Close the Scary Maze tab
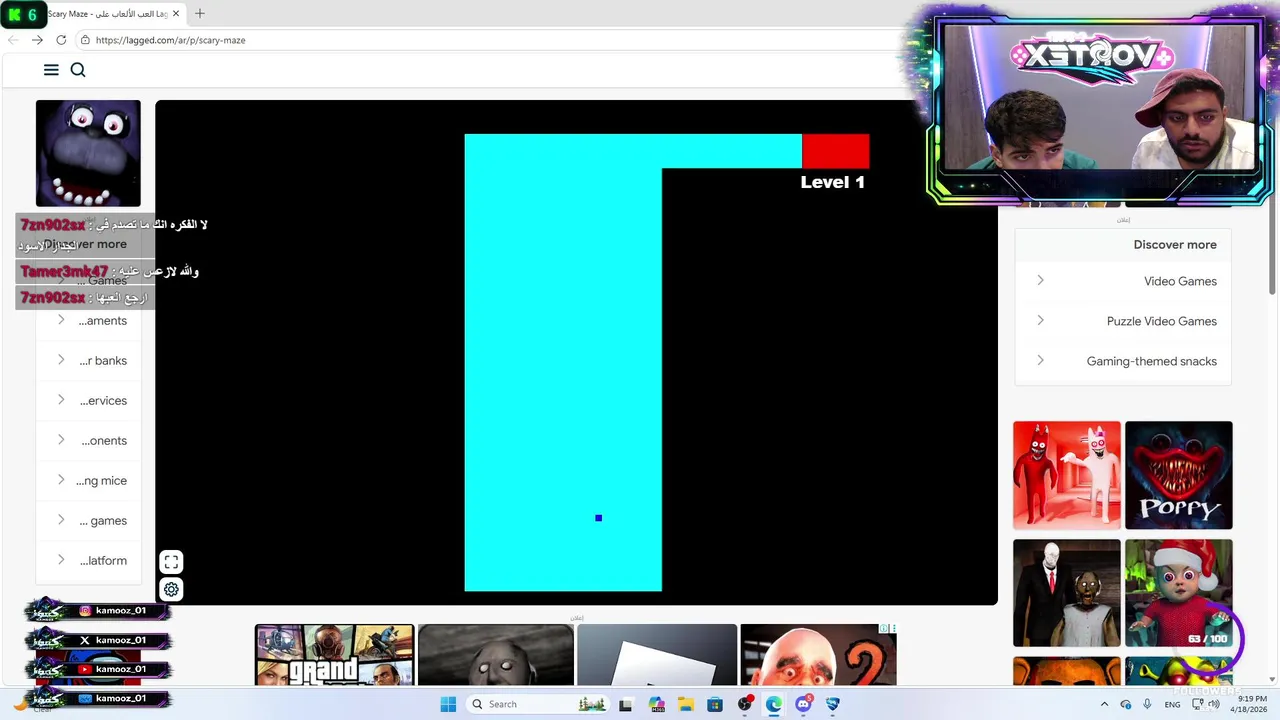The height and width of the screenshot is (720, 1280). [177, 14]
